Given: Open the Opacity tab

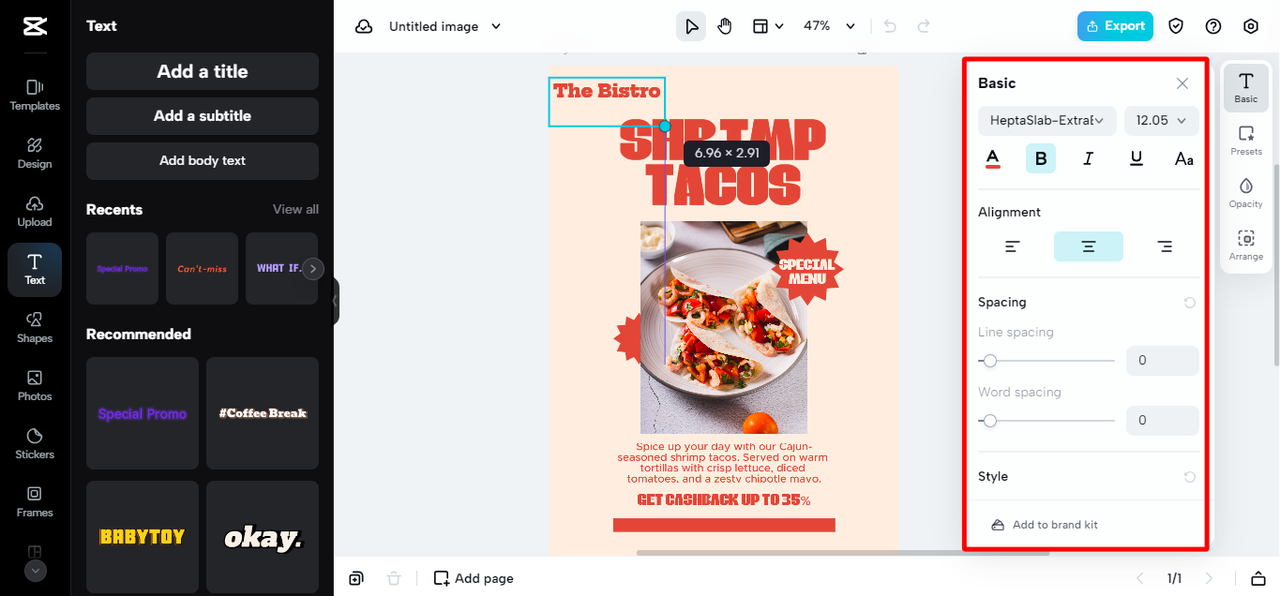Looking at the screenshot, I should click(1246, 192).
